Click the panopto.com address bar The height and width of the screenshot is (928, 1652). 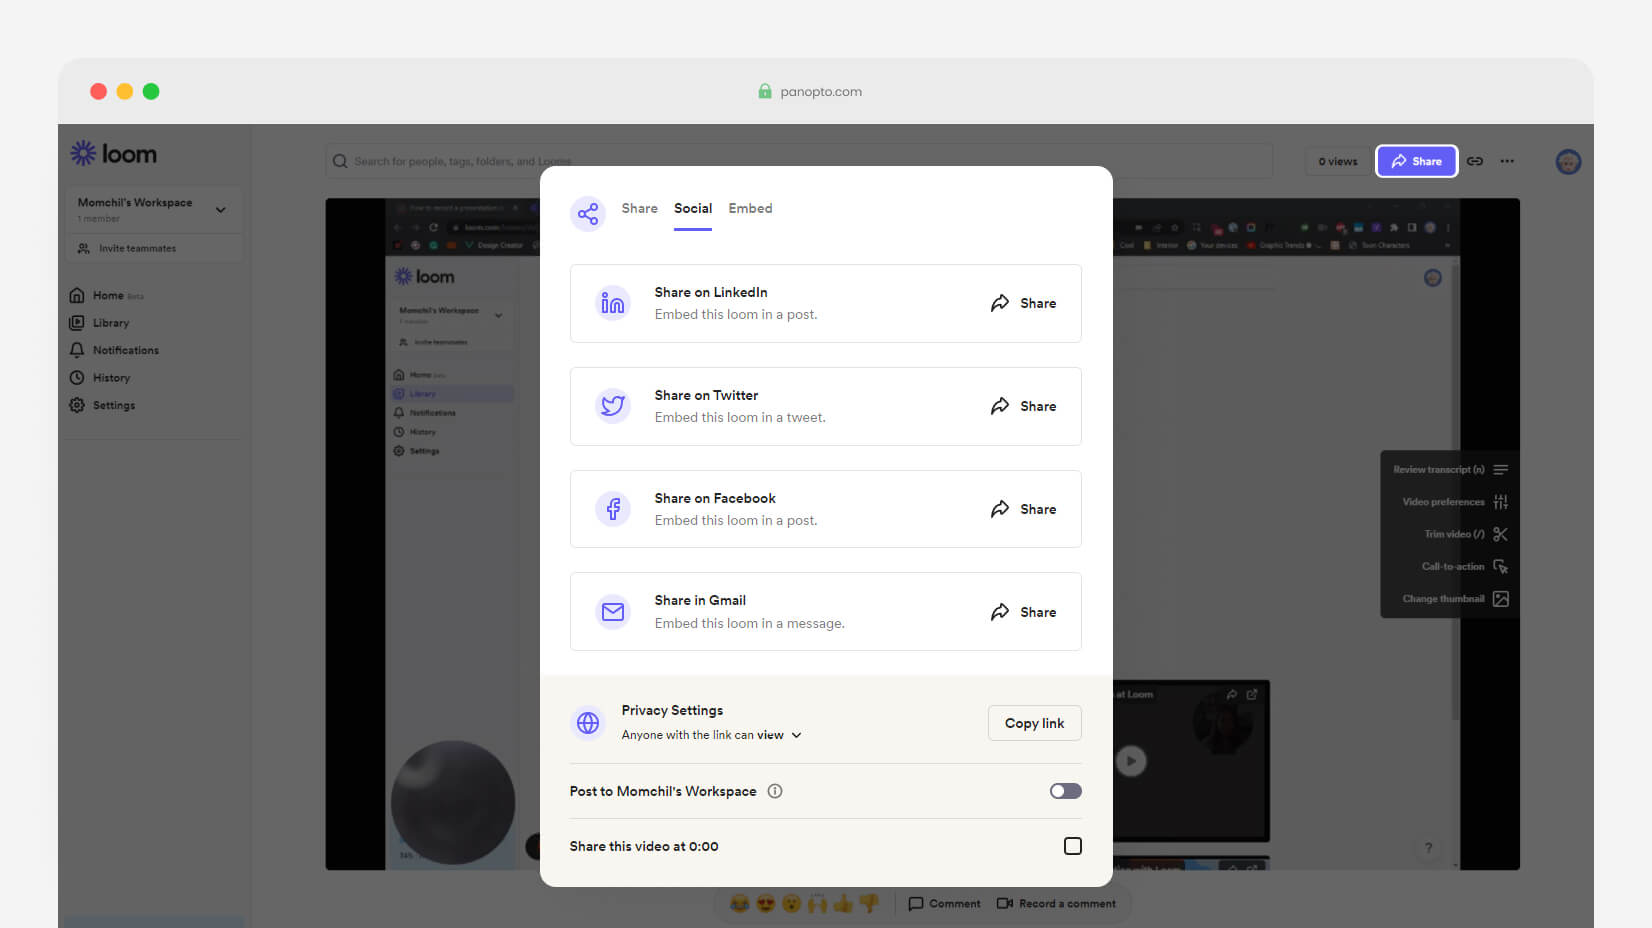pos(810,91)
